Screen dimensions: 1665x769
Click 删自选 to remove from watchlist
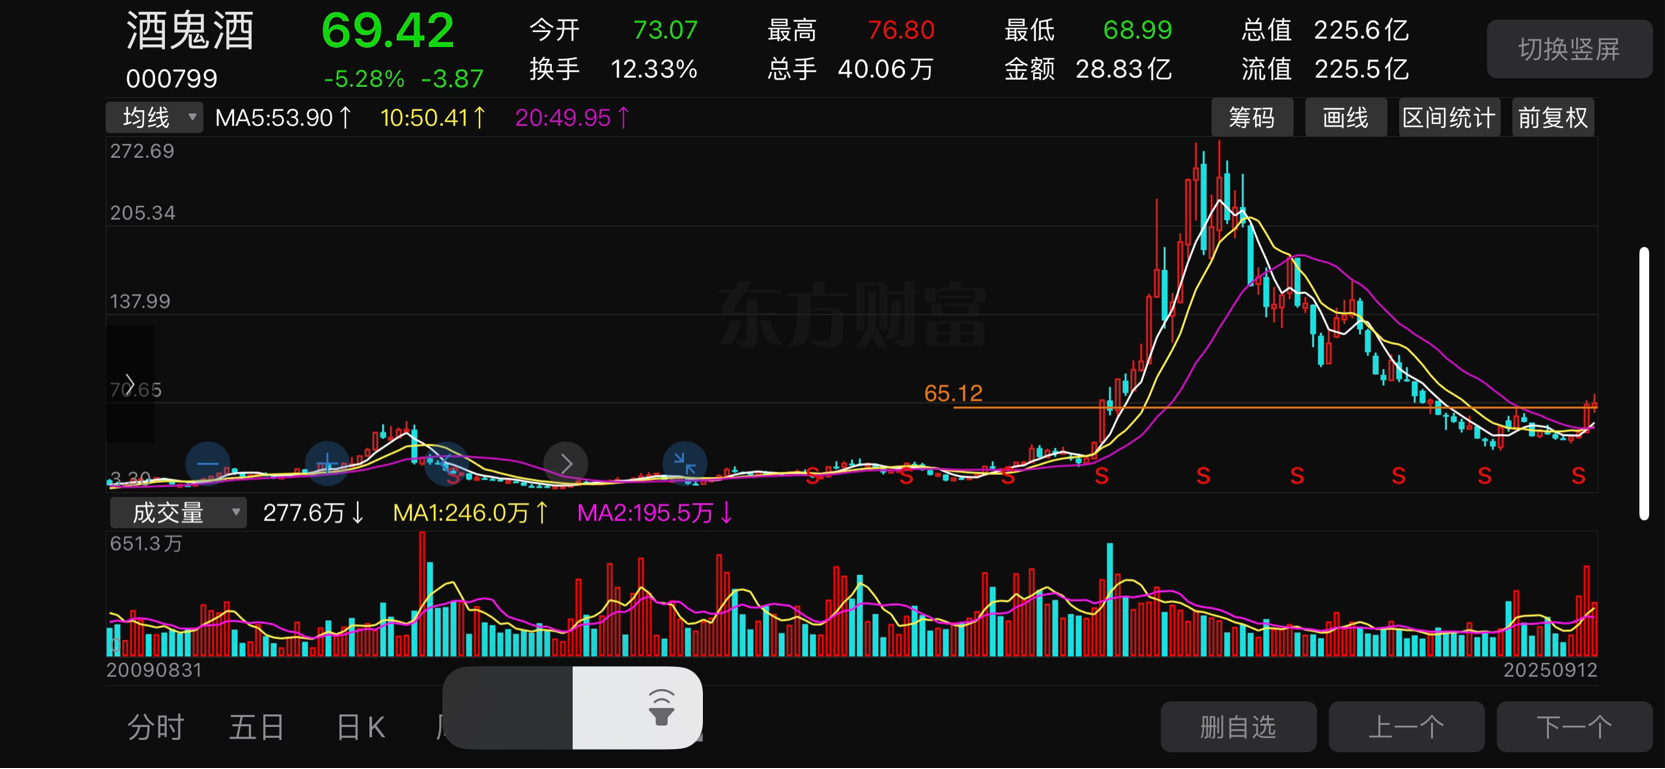[1238, 727]
